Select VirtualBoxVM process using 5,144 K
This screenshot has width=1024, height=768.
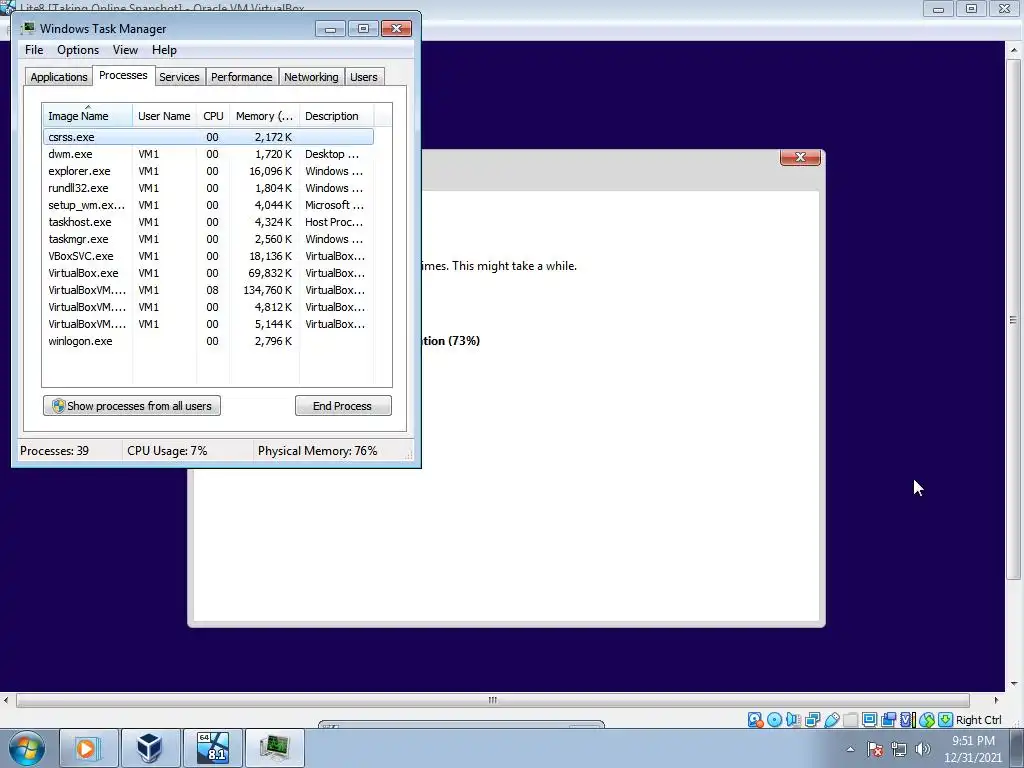click(208, 324)
